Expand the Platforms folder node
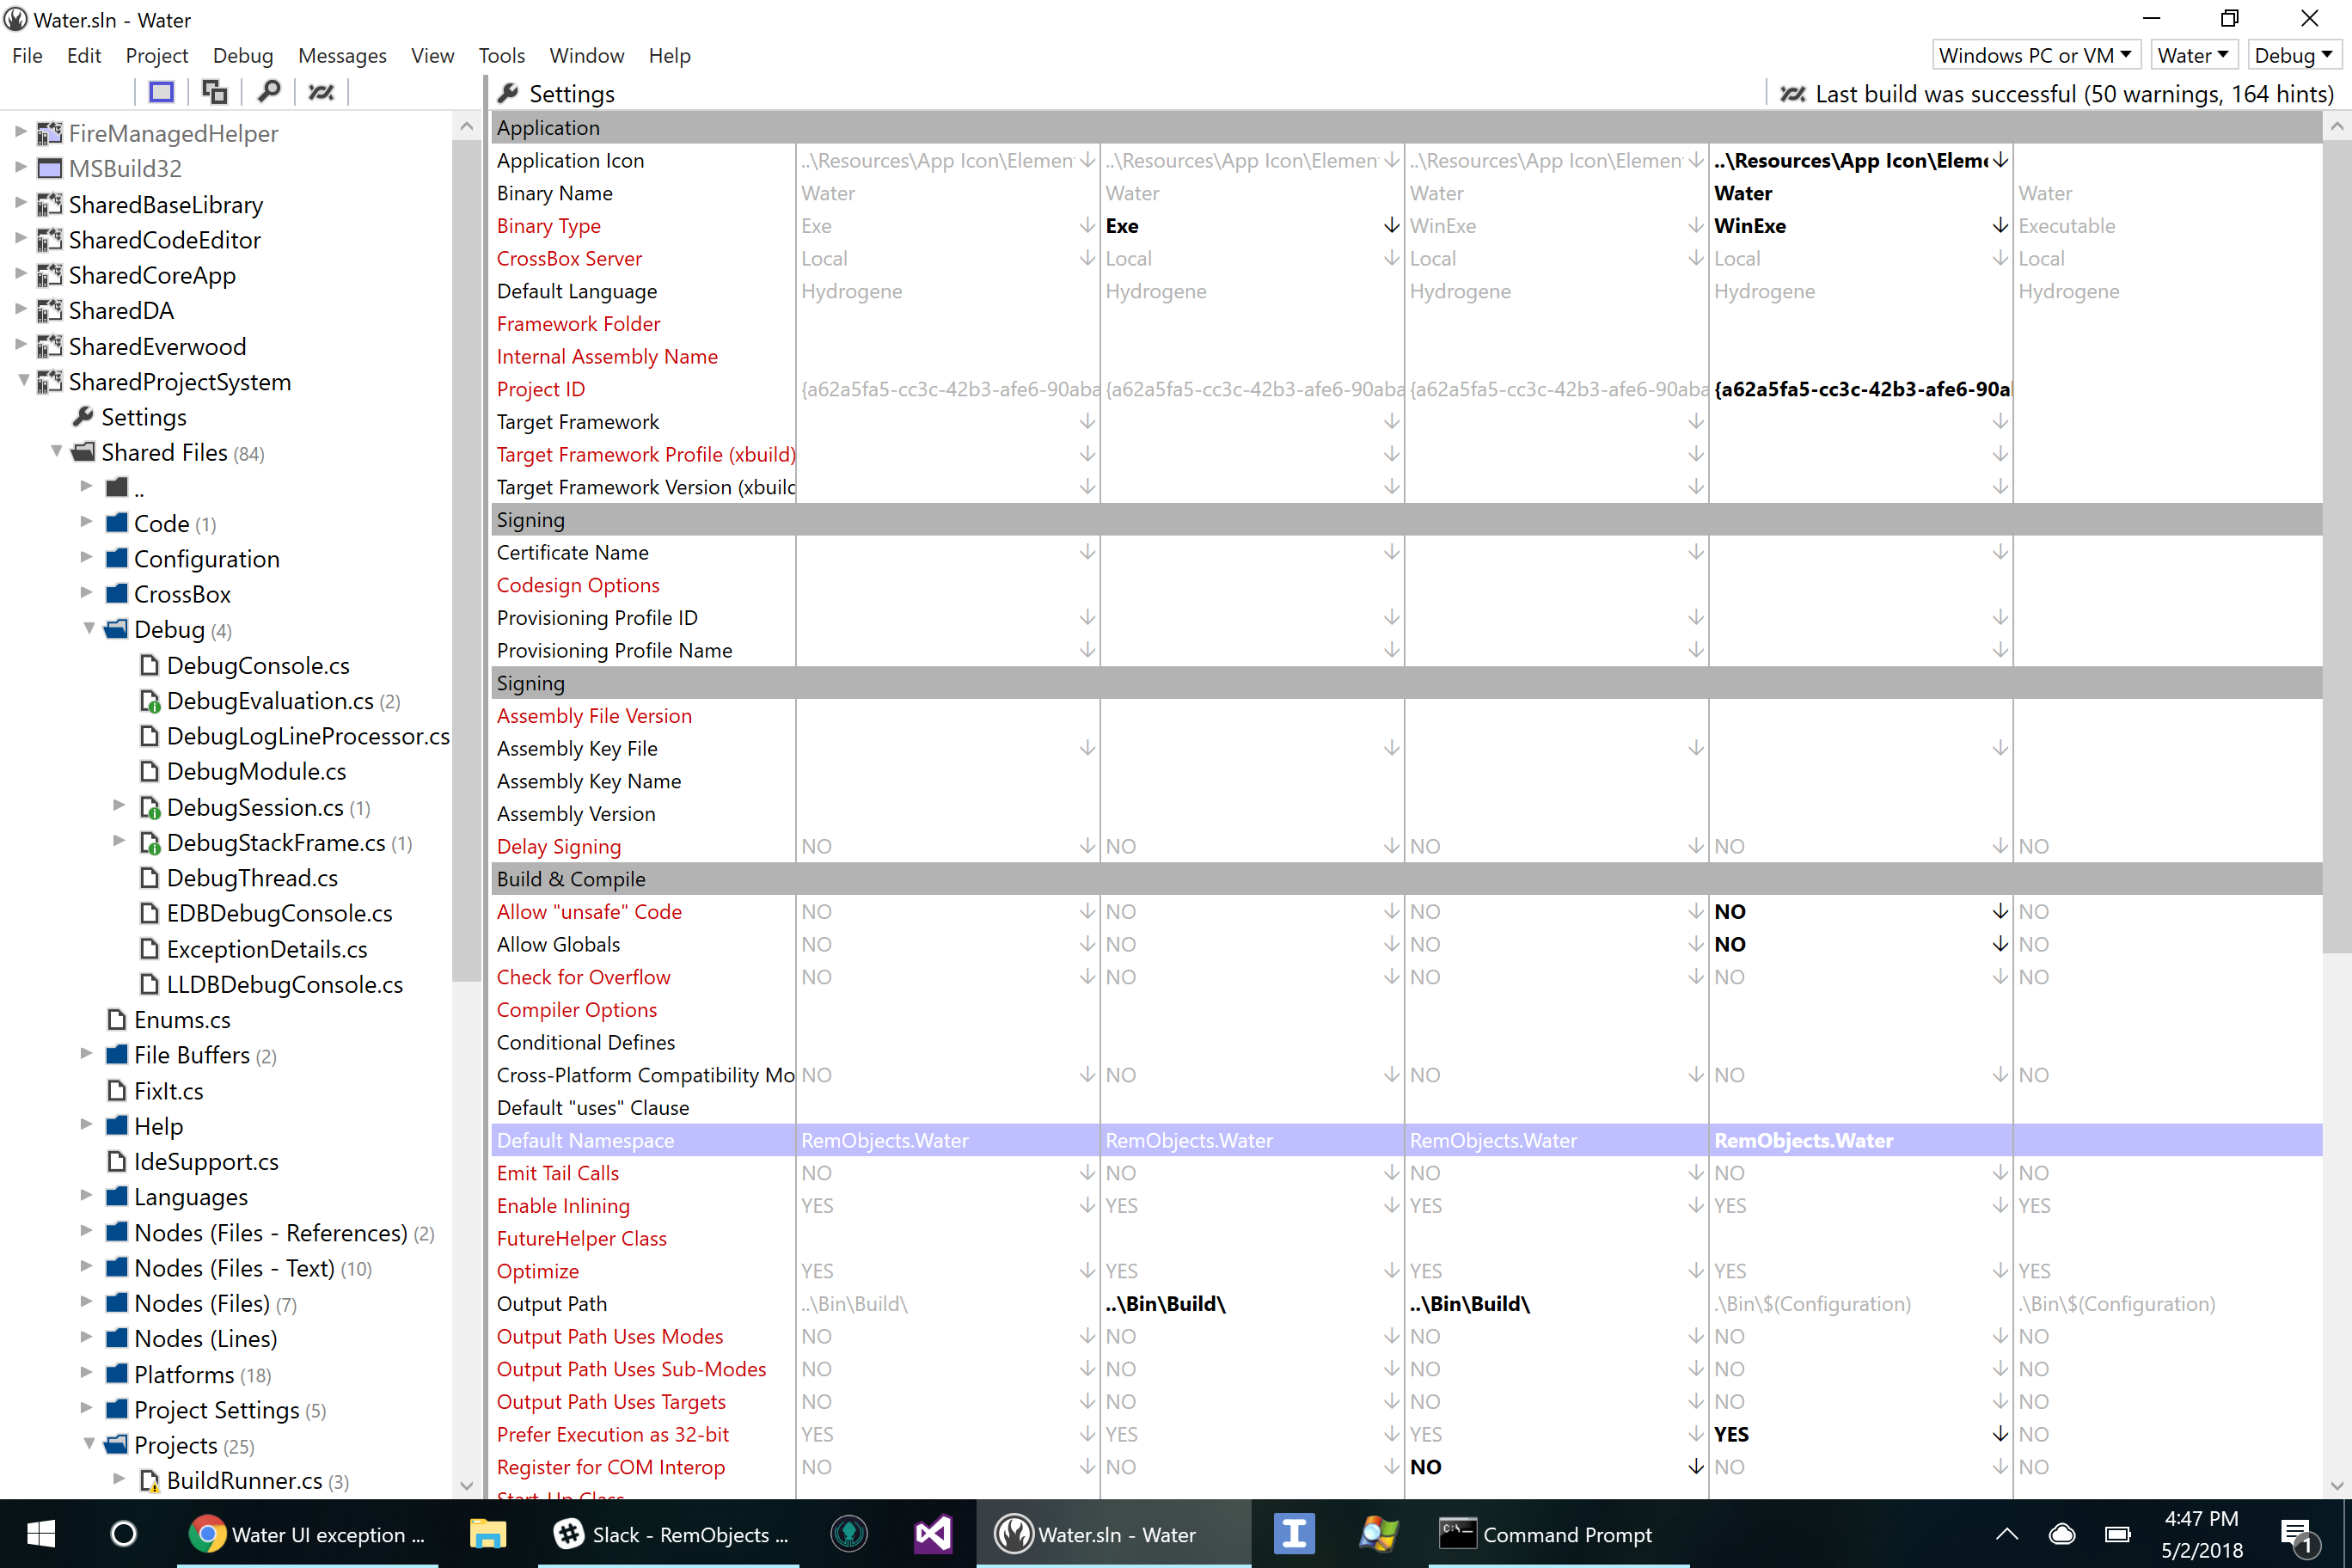Image resolution: width=2352 pixels, height=1568 pixels. pyautogui.click(x=86, y=1372)
